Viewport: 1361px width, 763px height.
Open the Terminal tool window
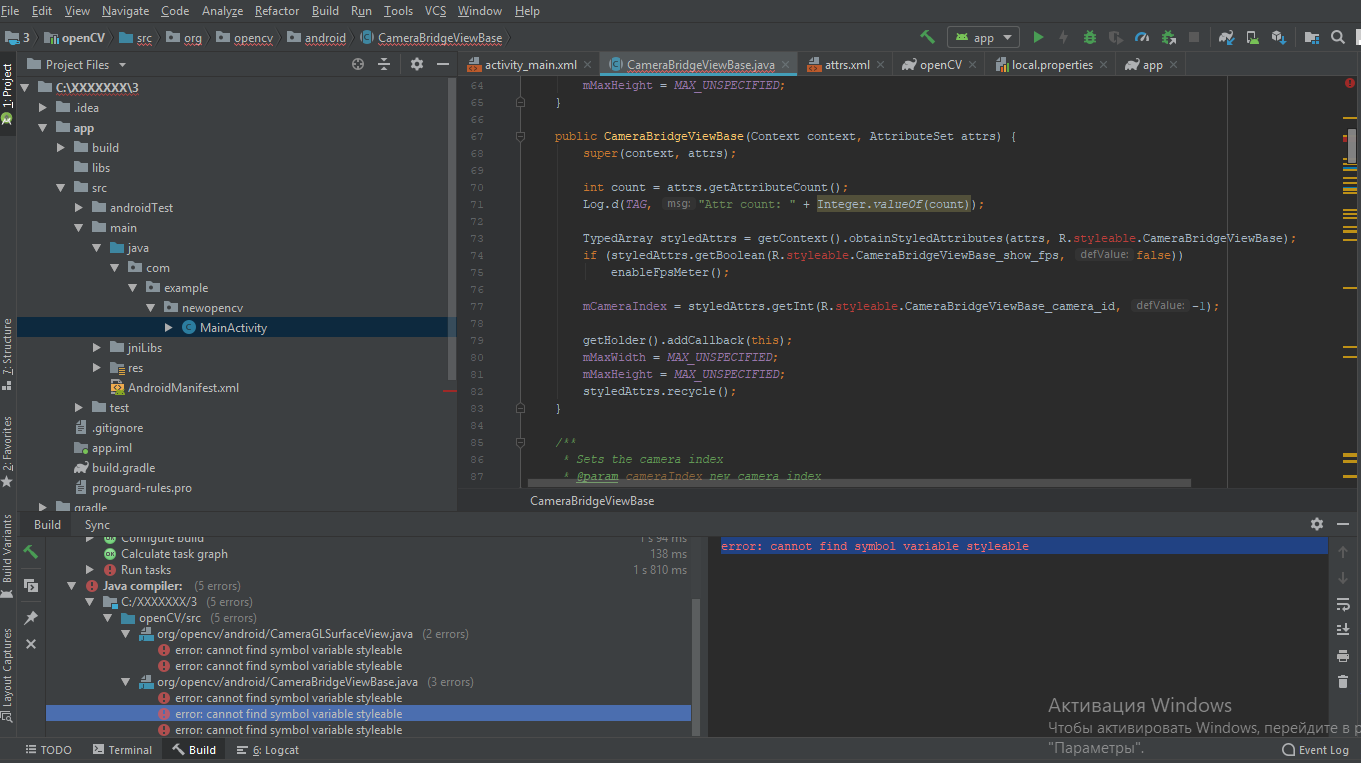(x=122, y=750)
